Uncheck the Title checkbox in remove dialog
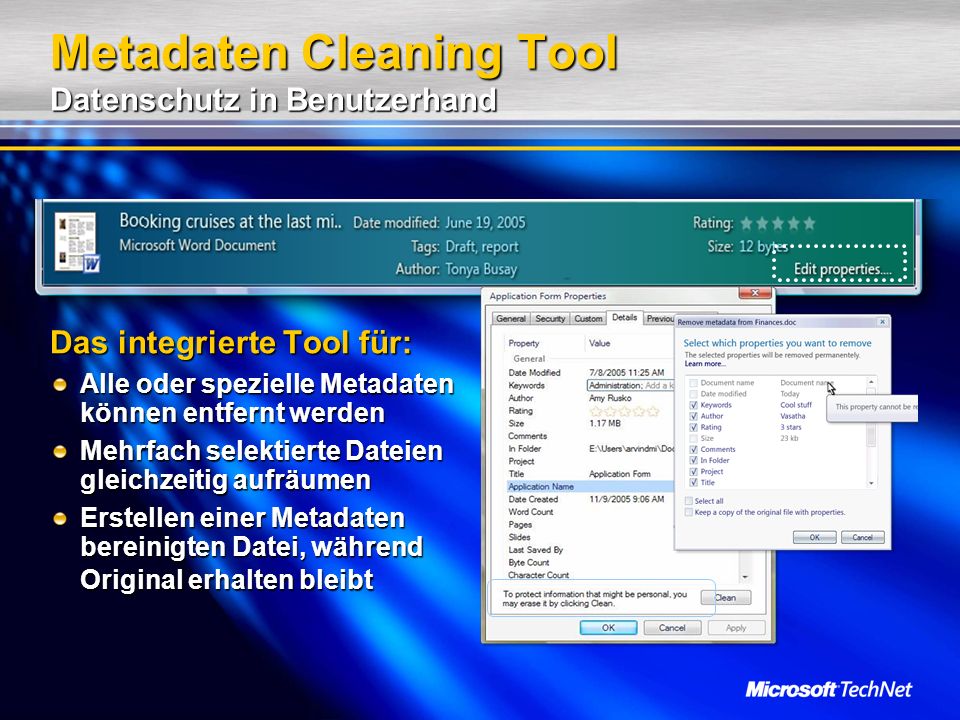 click(x=694, y=482)
